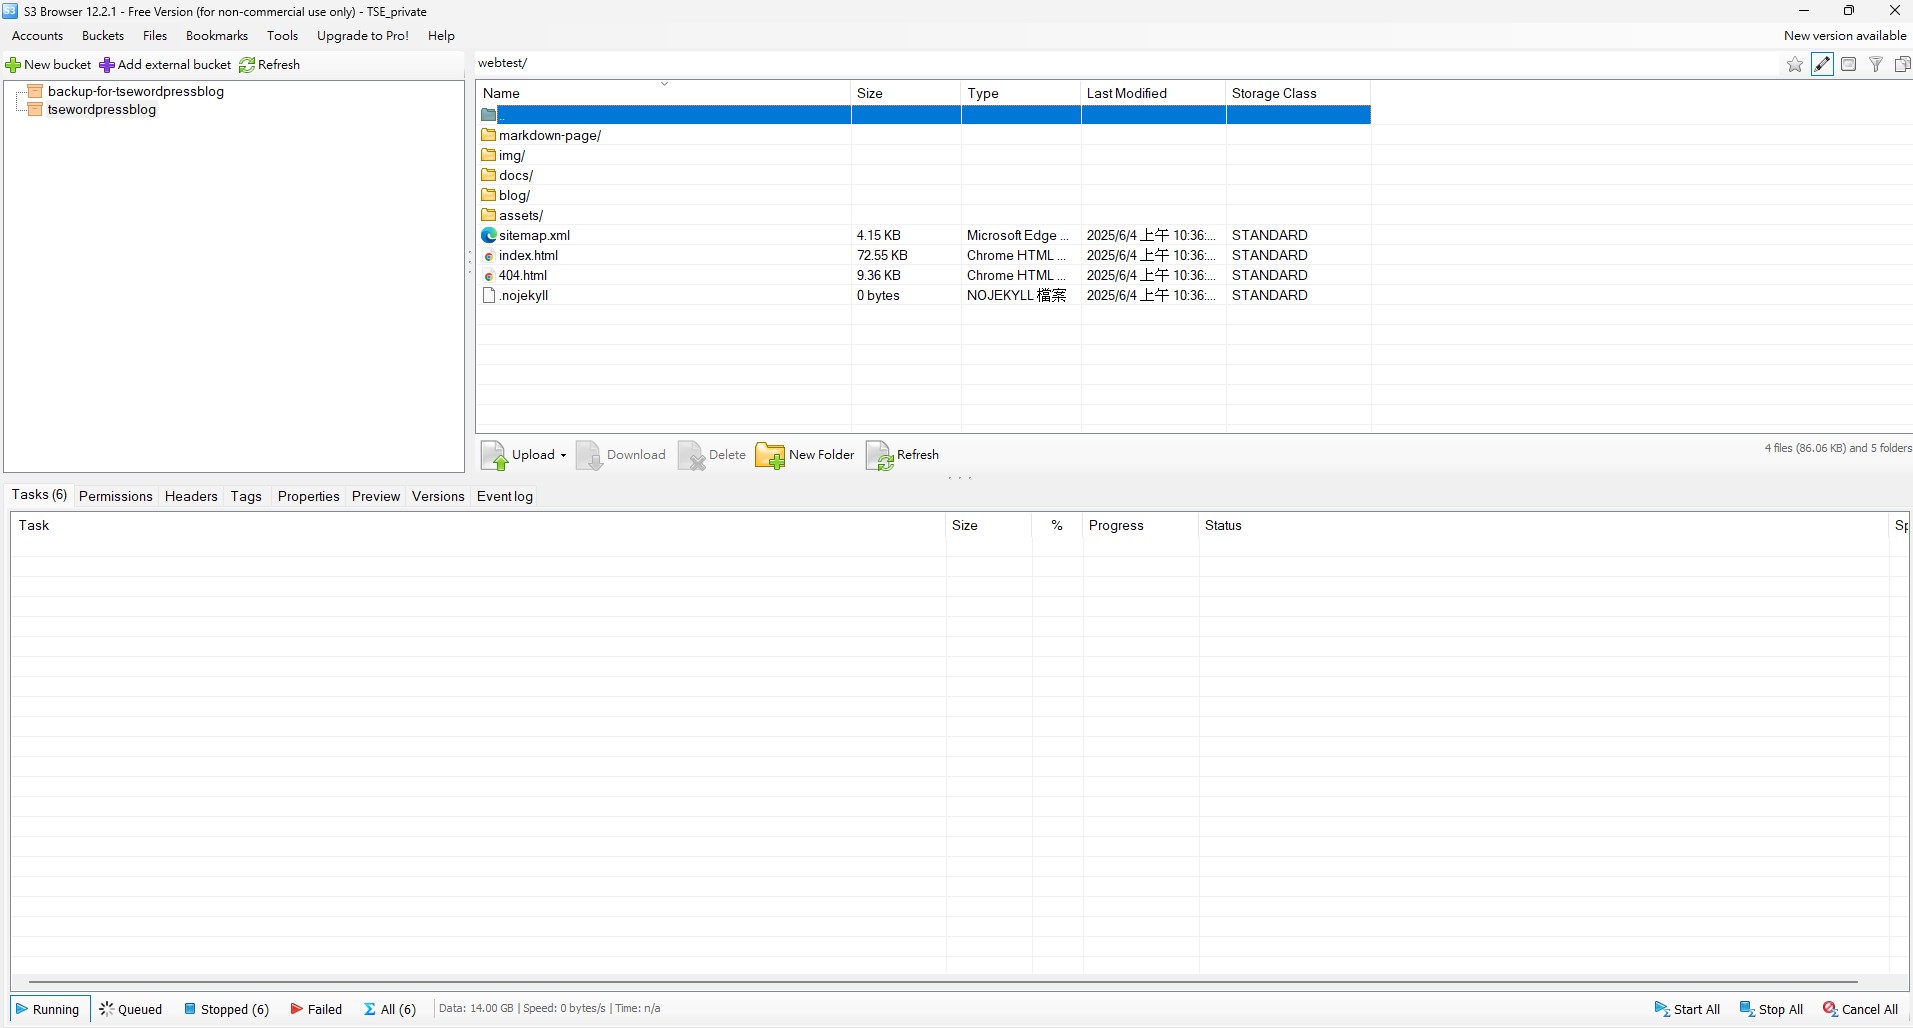
Task: Click Add external bucket
Action: click(x=166, y=65)
